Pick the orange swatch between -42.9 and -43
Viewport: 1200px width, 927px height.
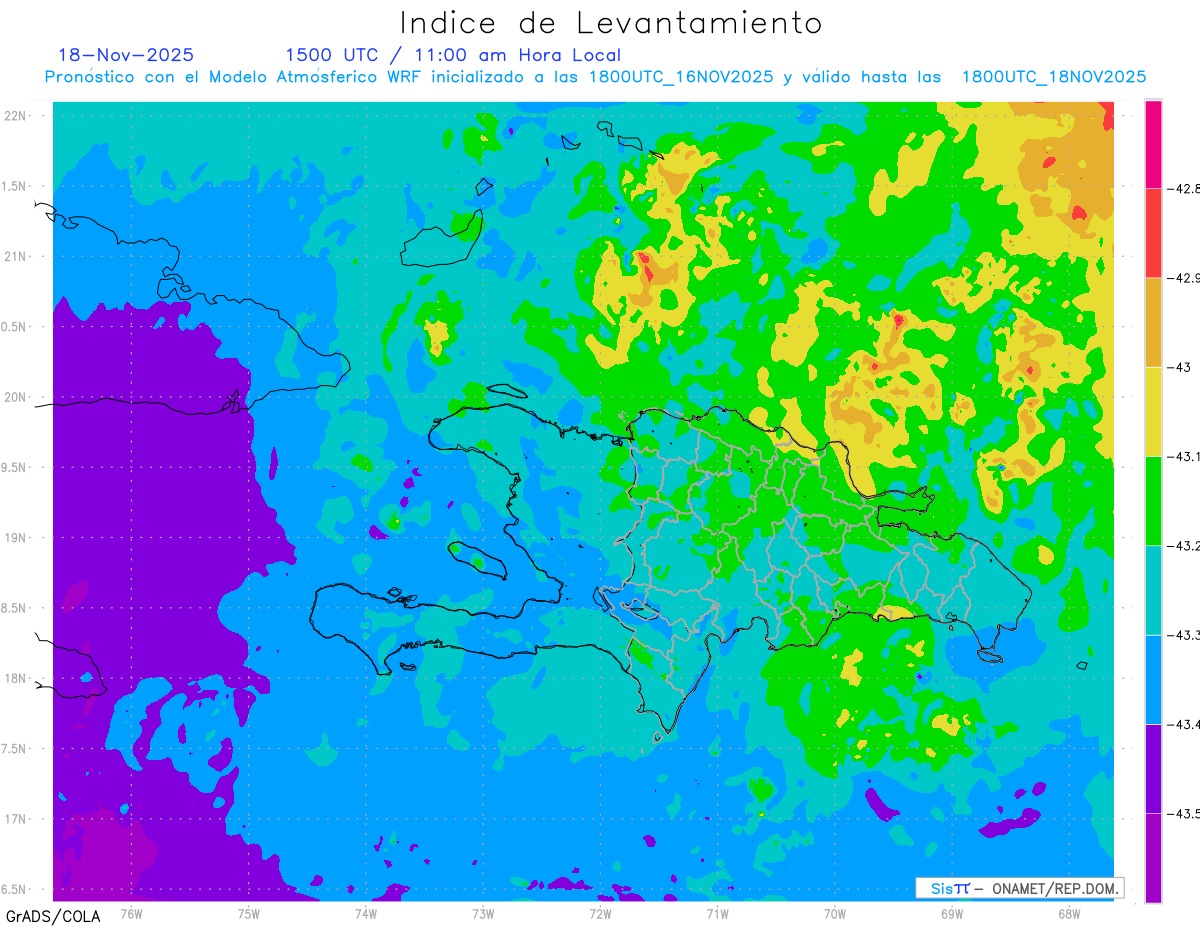tap(1153, 322)
